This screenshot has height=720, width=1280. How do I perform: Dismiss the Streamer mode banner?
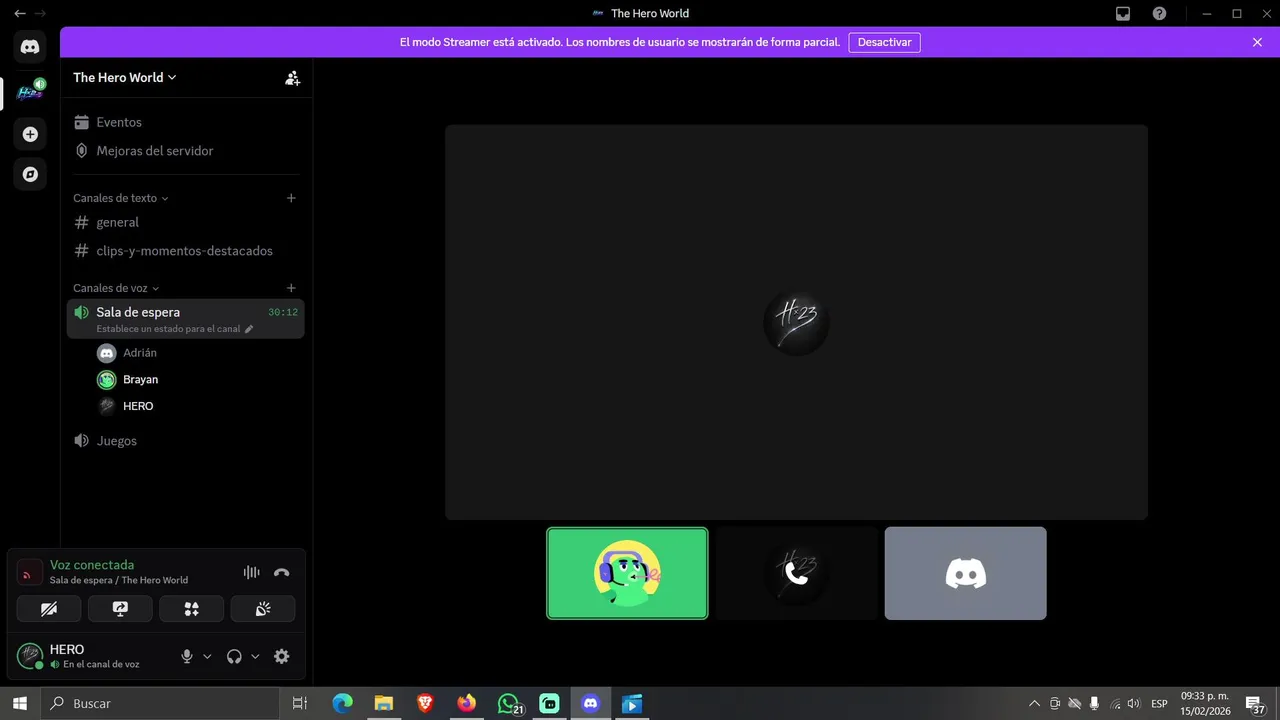1257,42
